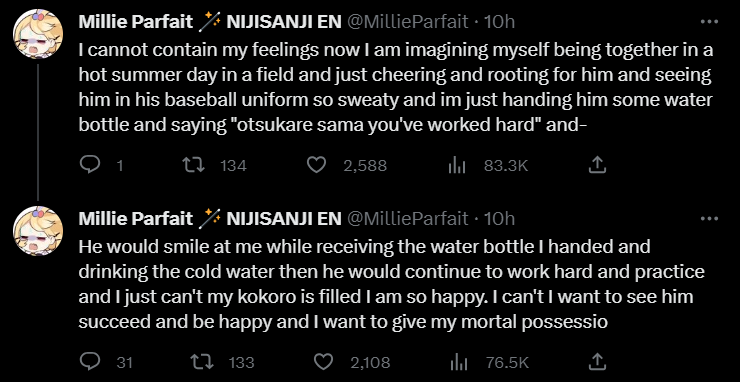
Task: Reply to the first tweet about baseball uniform
Action: [90, 165]
